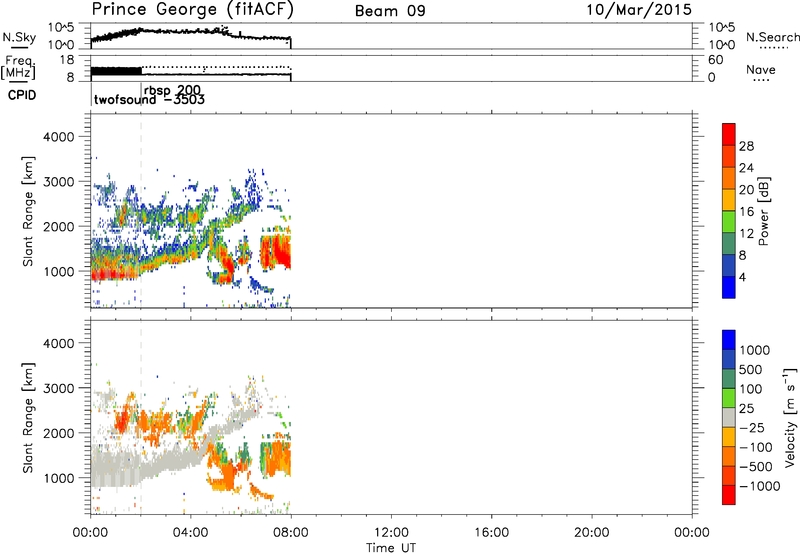Click the "Velocity [m s-1]" colorbar title
This screenshot has width=800, height=554.
click(790, 417)
